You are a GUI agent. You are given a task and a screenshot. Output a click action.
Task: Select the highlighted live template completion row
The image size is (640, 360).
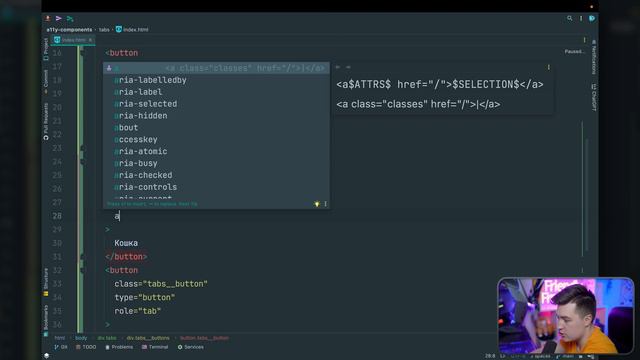click(216, 68)
